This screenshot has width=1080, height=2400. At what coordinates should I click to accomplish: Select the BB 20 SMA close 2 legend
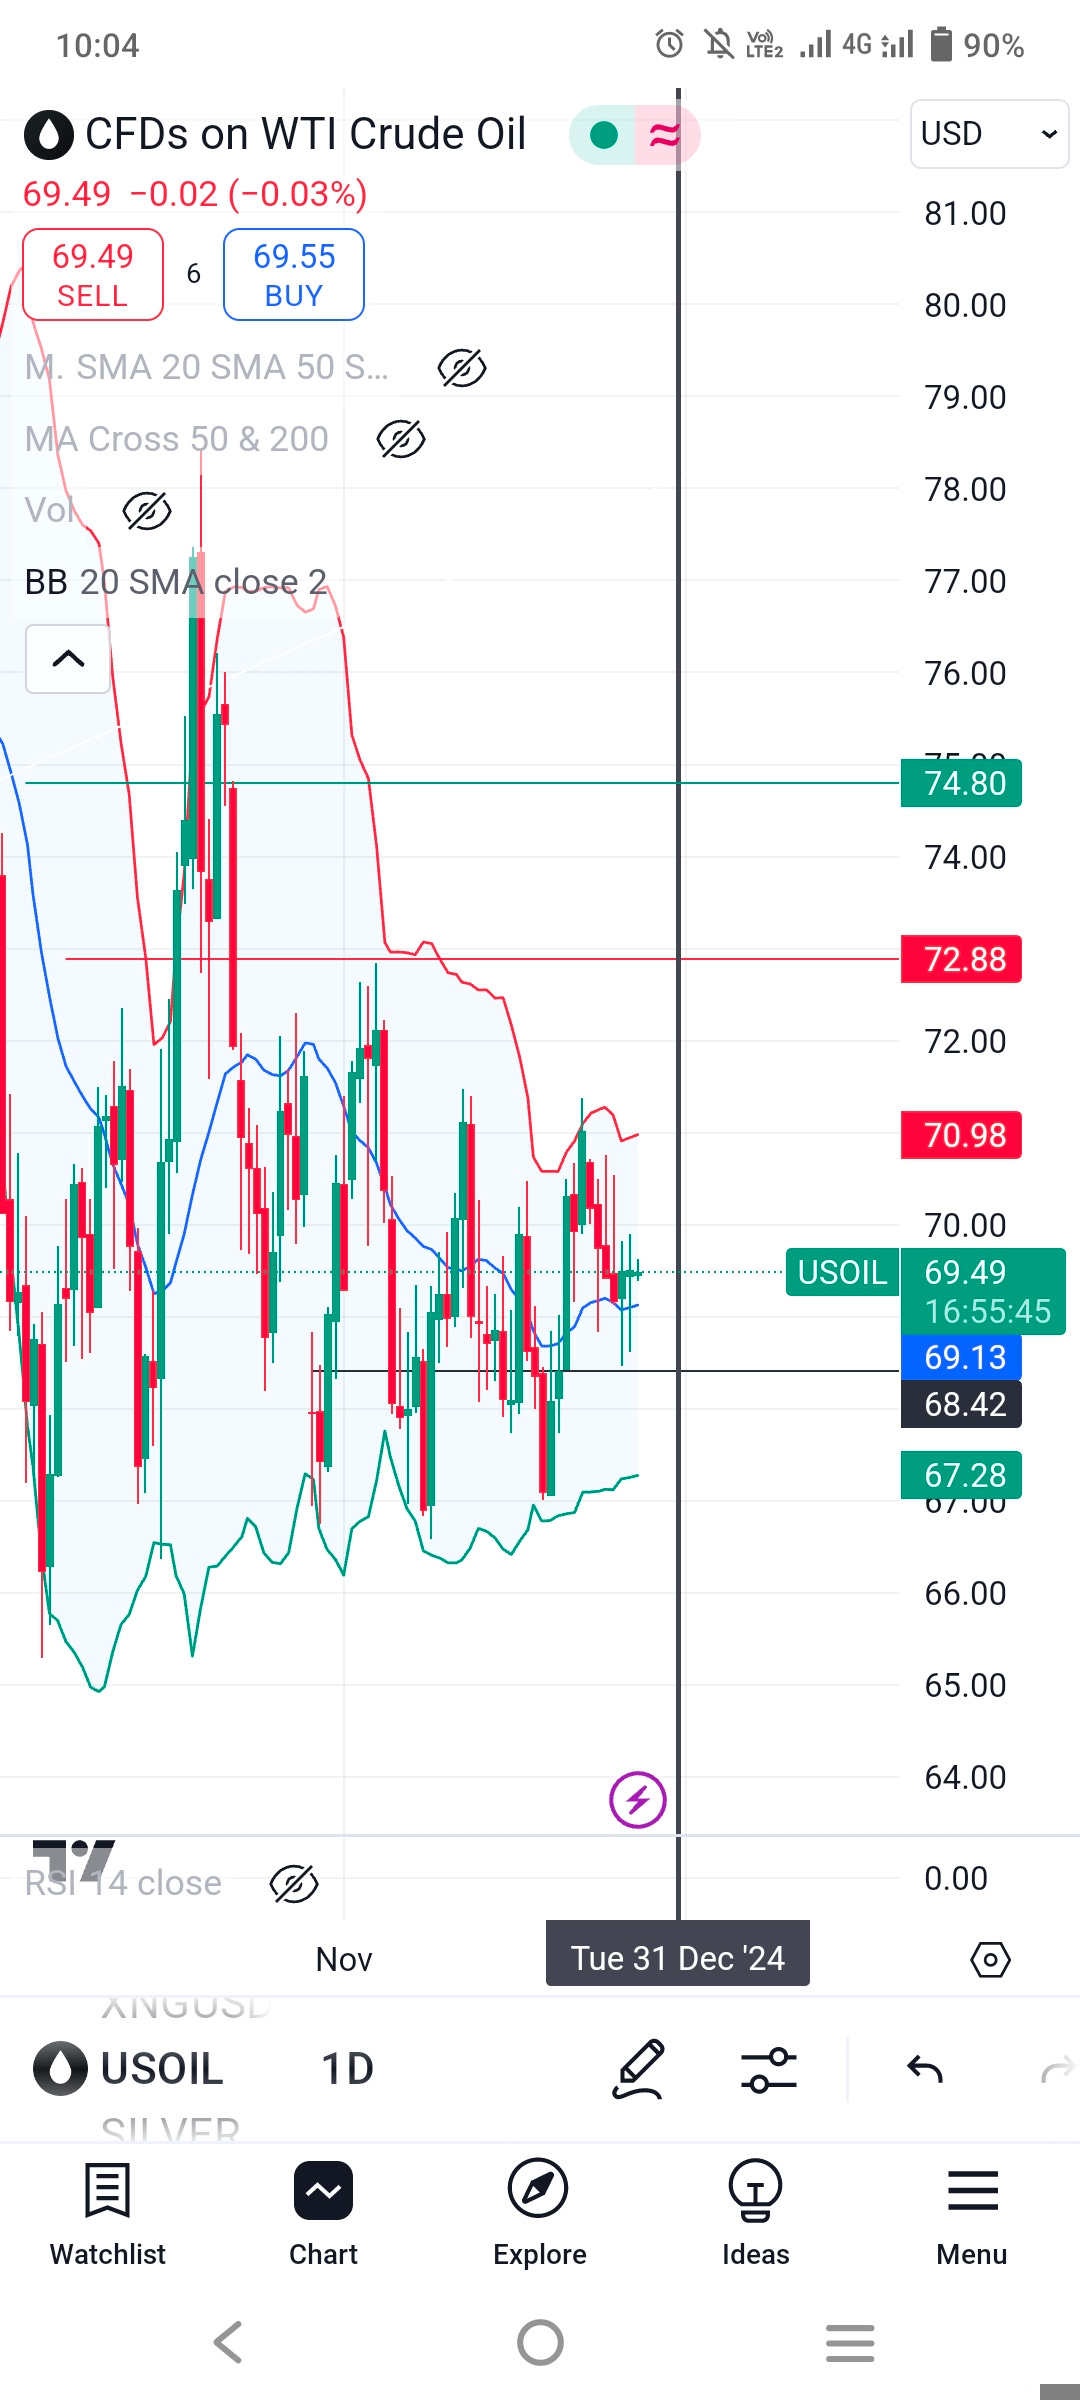(x=176, y=582)
